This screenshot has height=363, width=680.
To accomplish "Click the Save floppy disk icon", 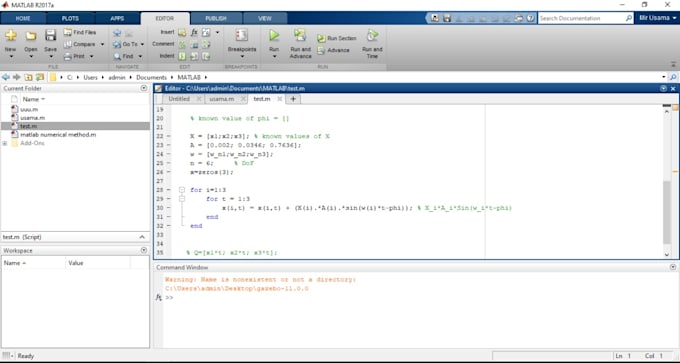I will [50, 36].
